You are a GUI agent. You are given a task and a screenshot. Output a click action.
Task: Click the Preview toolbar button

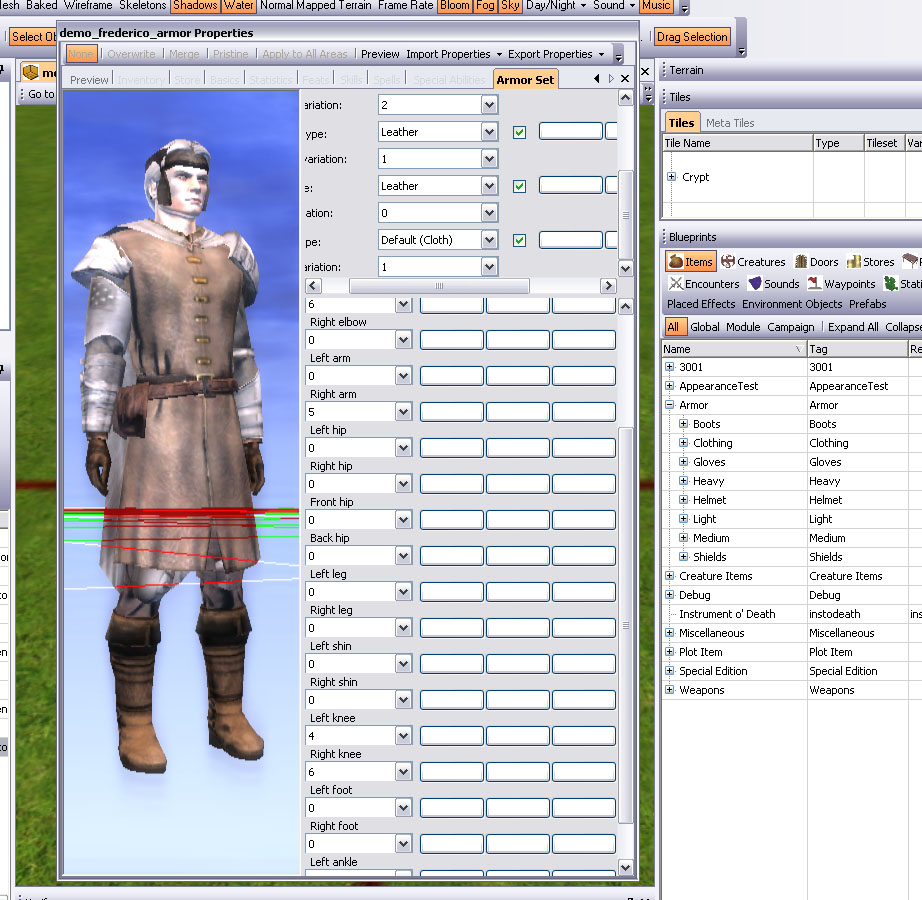(380, 54)
